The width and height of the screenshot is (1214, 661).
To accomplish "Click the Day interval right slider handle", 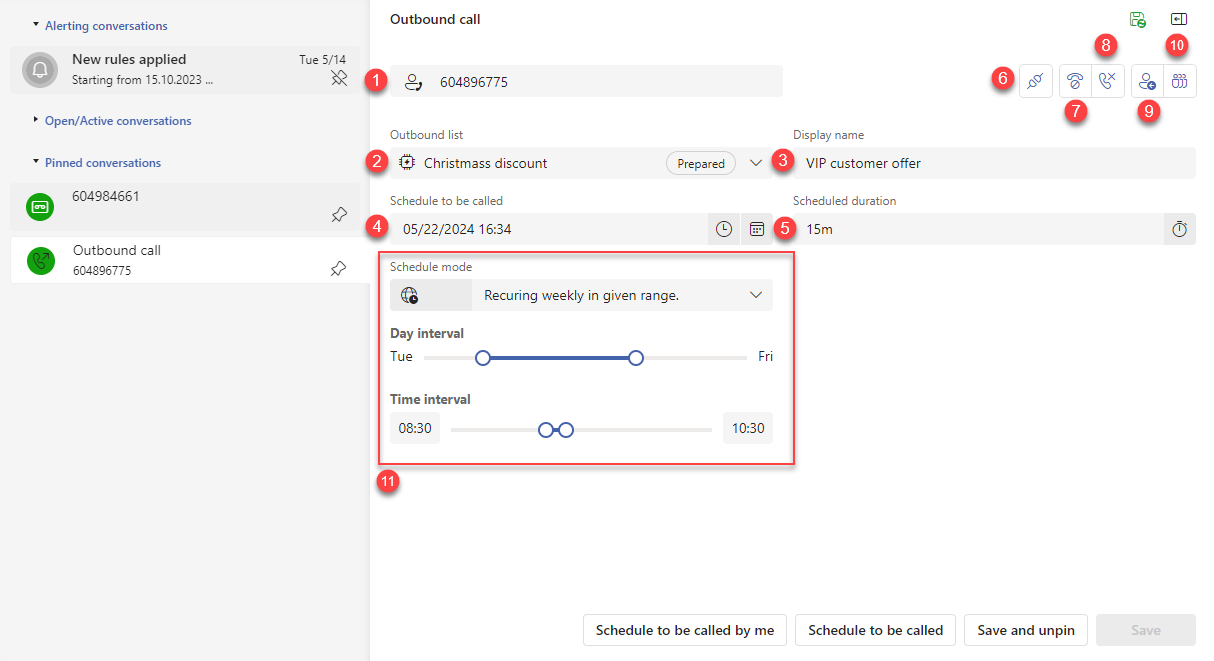I will 636,357.
